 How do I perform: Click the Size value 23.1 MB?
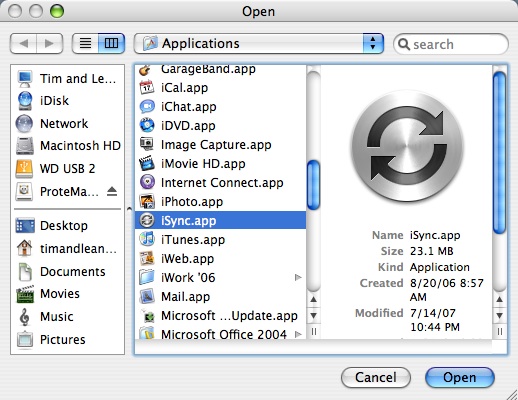coord(432,251)
